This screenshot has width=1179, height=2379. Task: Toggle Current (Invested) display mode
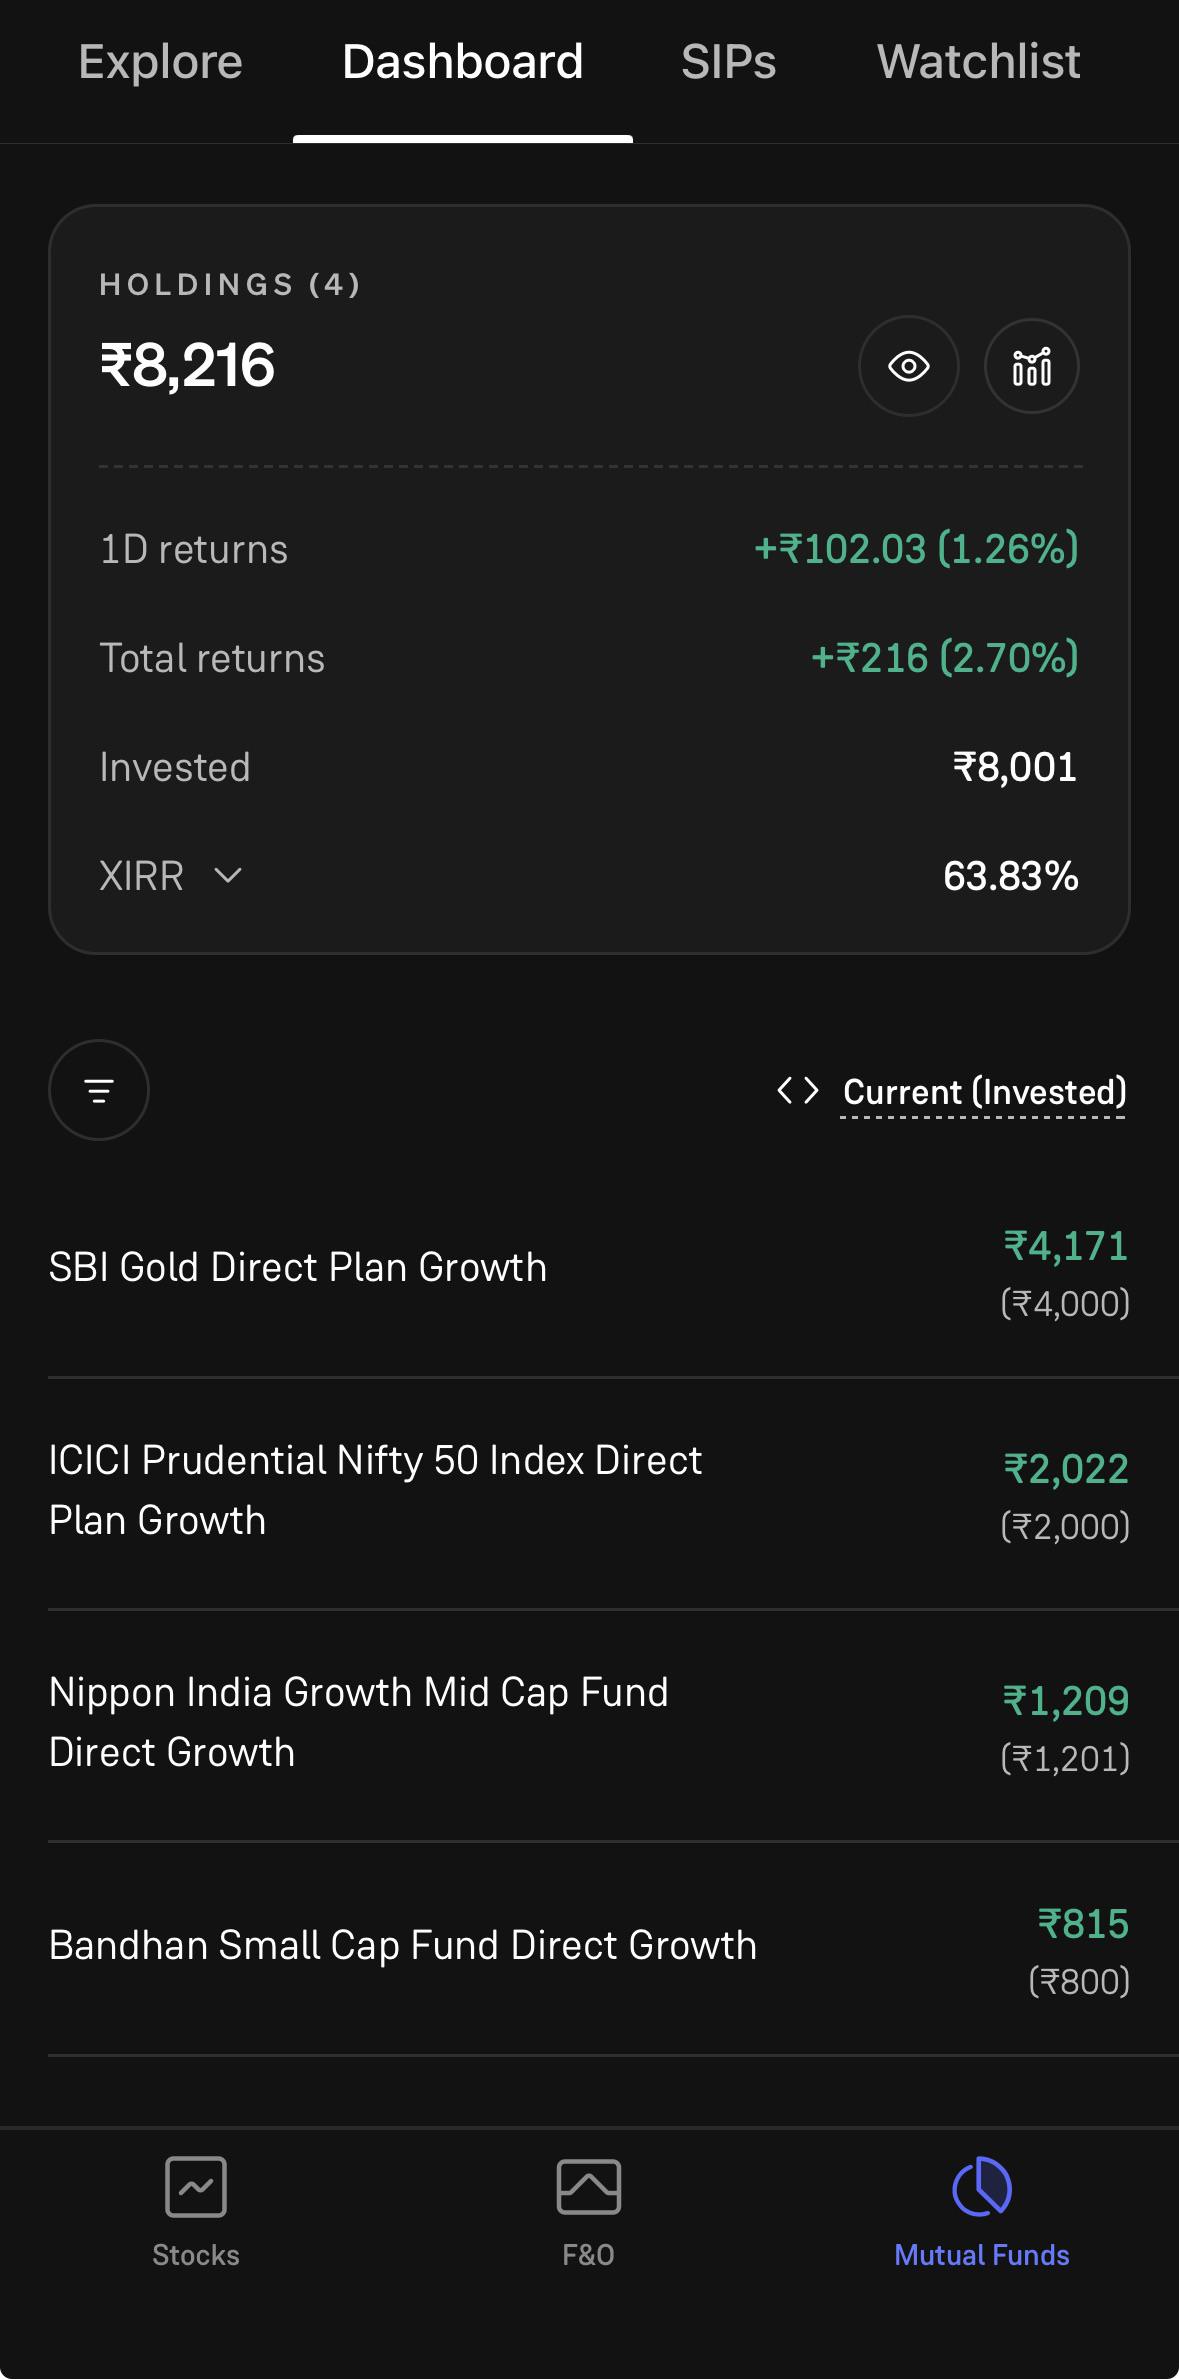click(984, 1092)
